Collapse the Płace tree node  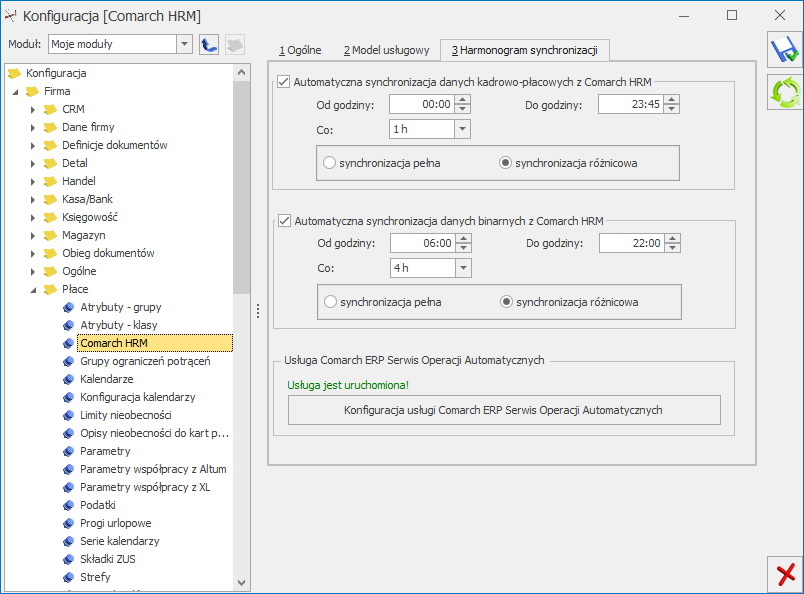click(33, 290)
